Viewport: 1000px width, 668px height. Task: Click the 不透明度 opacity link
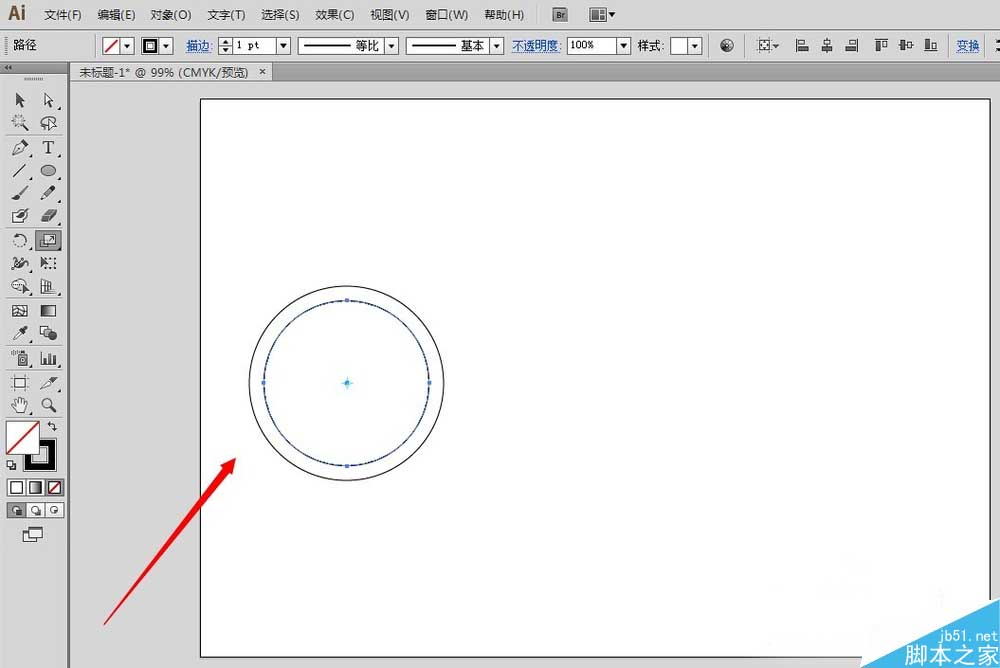coord(536,46)
